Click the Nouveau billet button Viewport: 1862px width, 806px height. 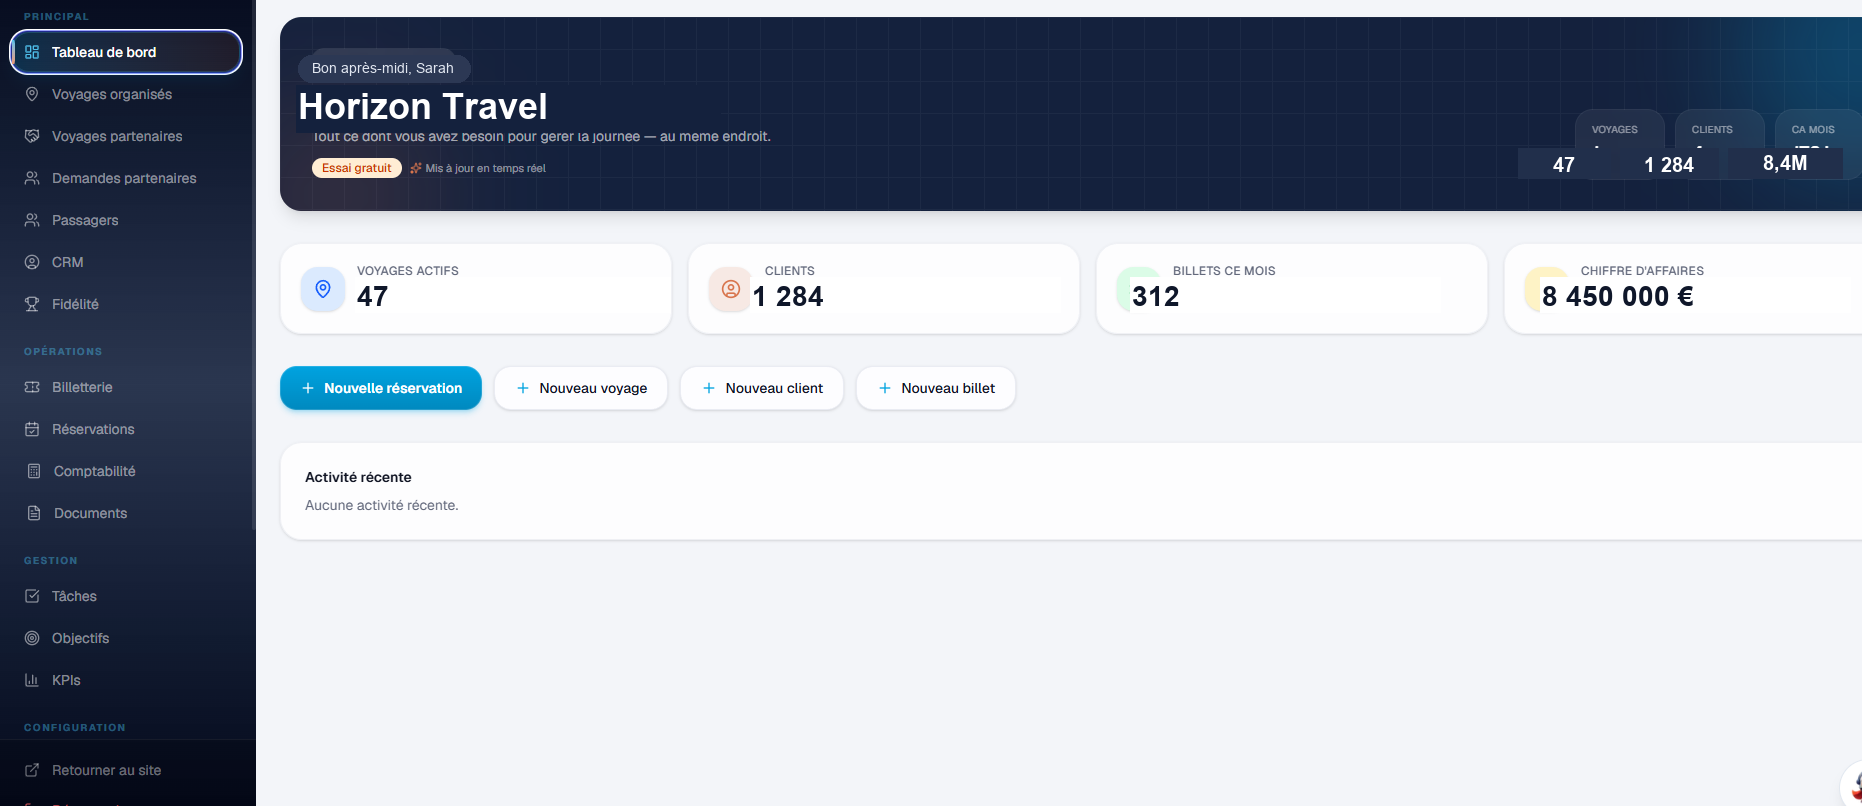936,388
